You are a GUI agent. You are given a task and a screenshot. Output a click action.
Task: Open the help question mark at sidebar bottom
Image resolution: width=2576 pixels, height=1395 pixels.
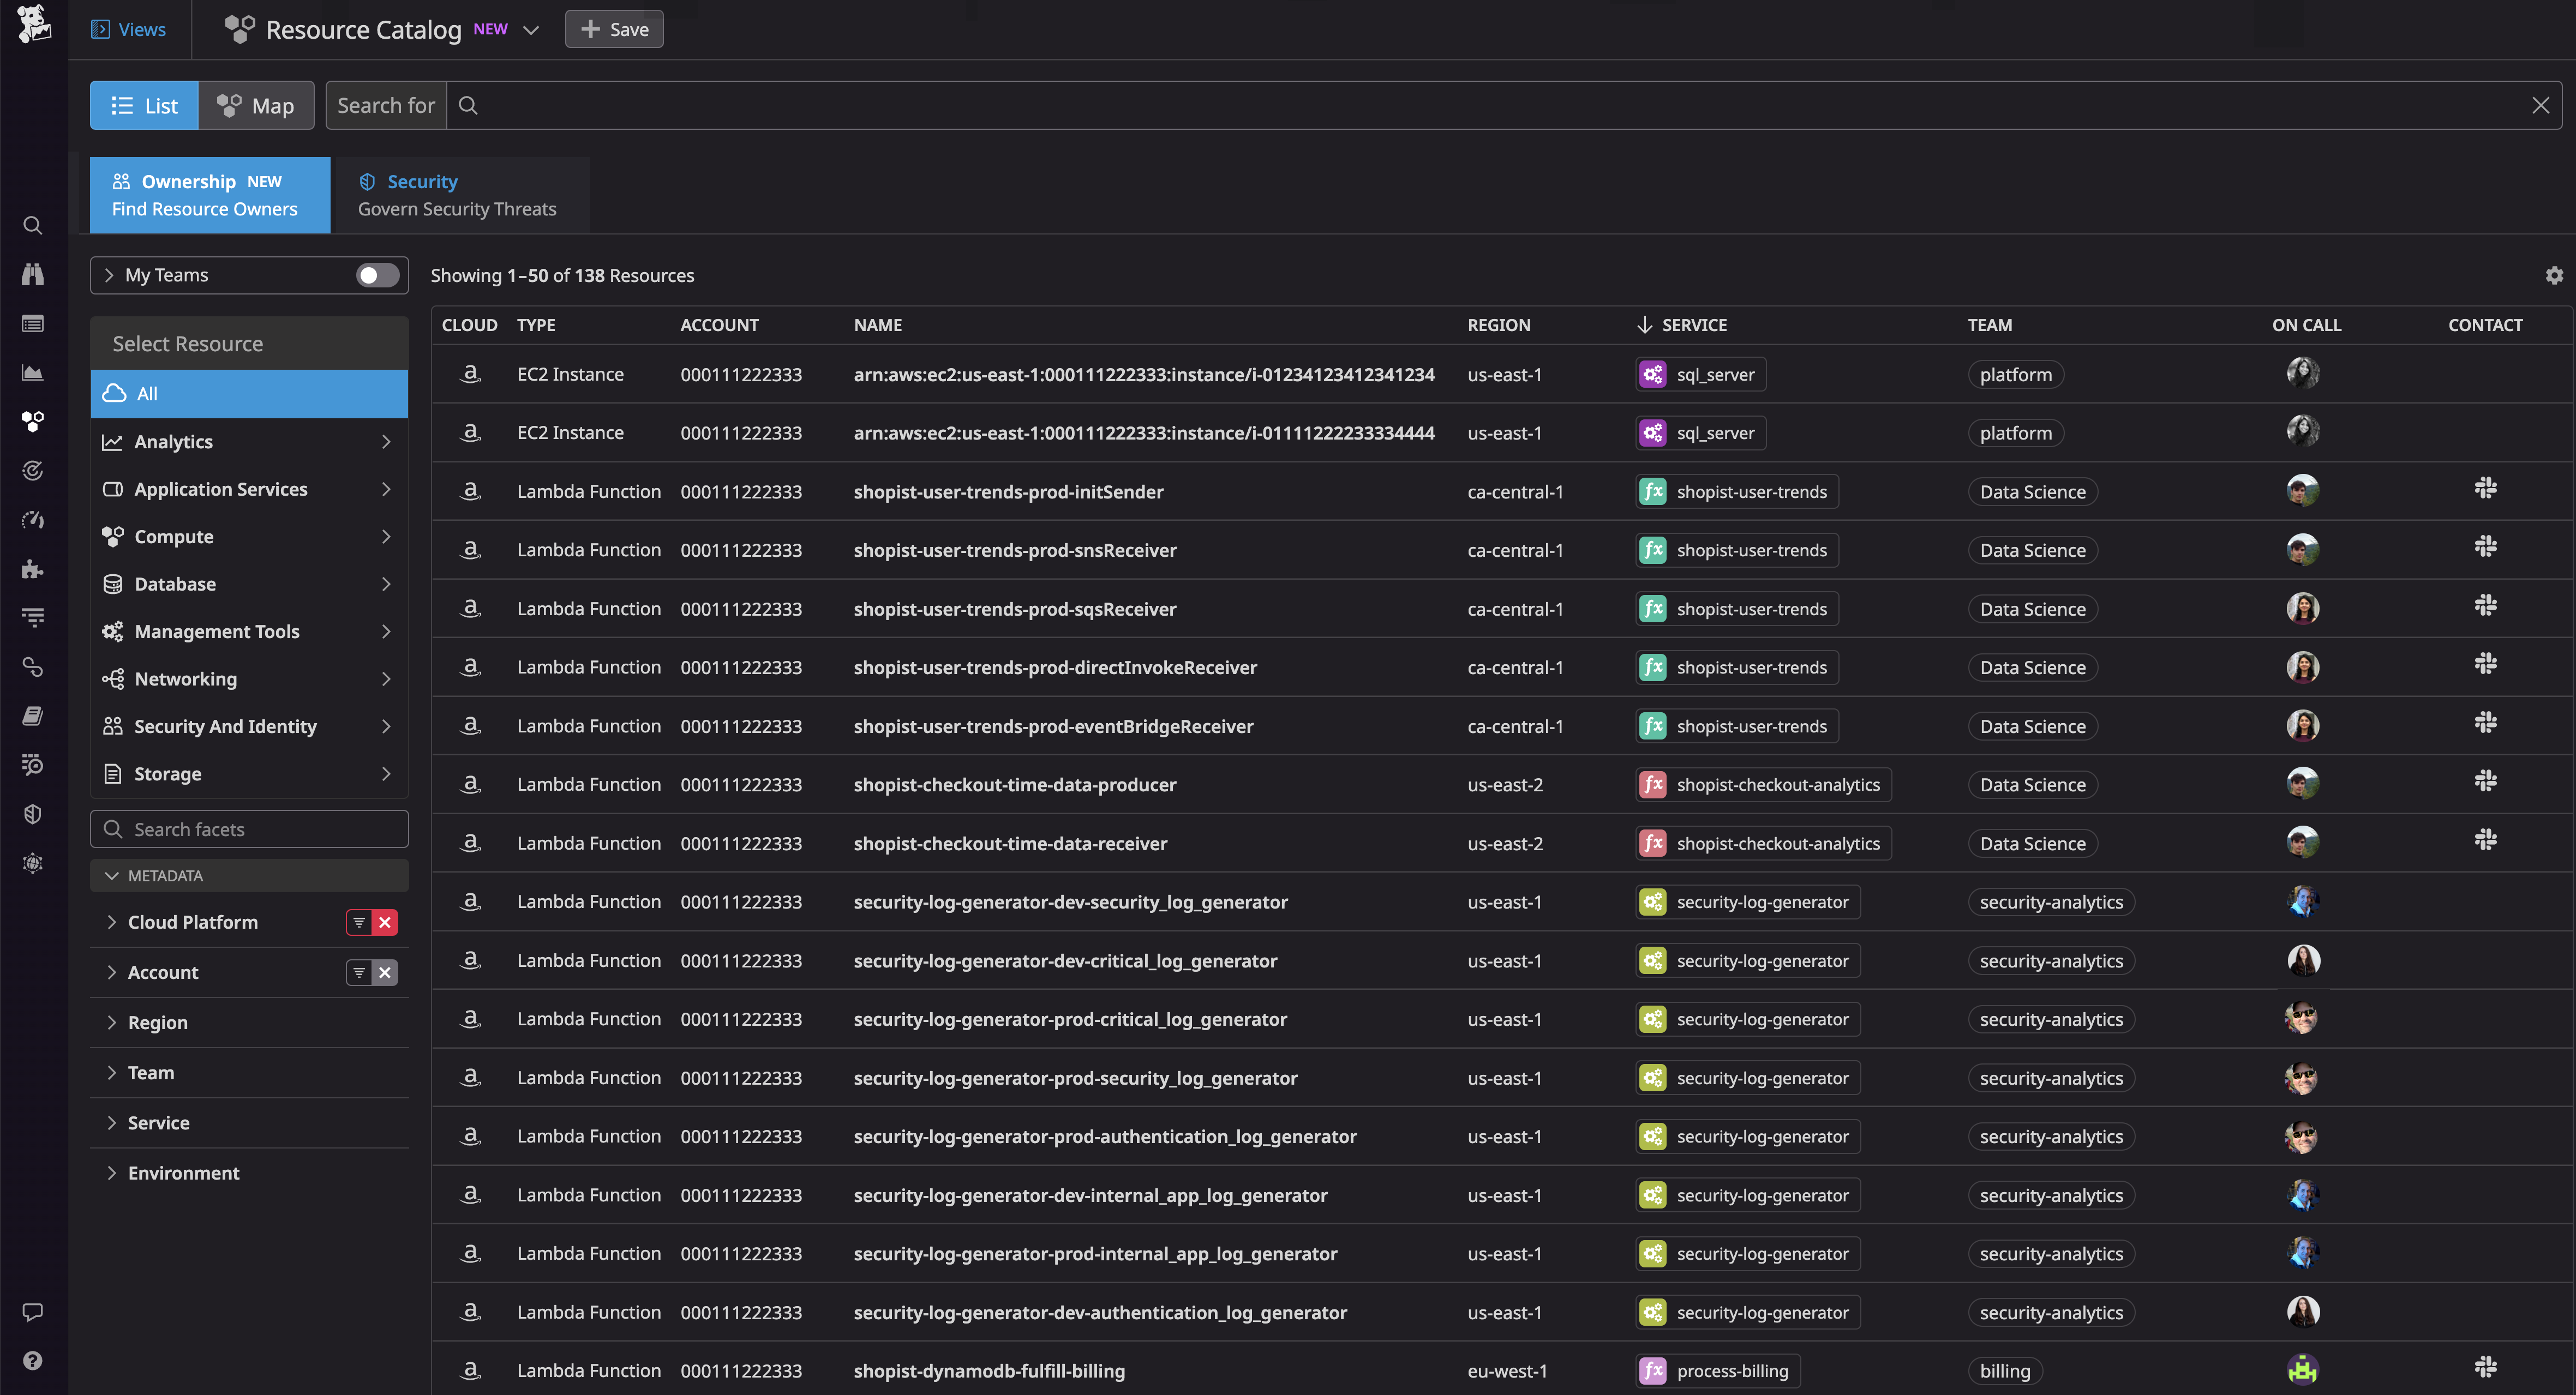32,1360
